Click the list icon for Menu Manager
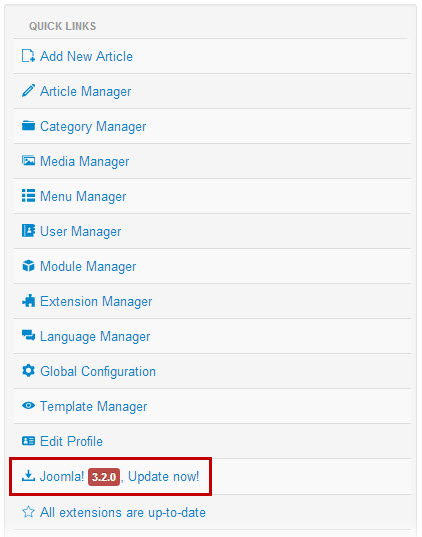Image resolution: width=422 pixels, height=537 pixels. (x=28, y=196)
